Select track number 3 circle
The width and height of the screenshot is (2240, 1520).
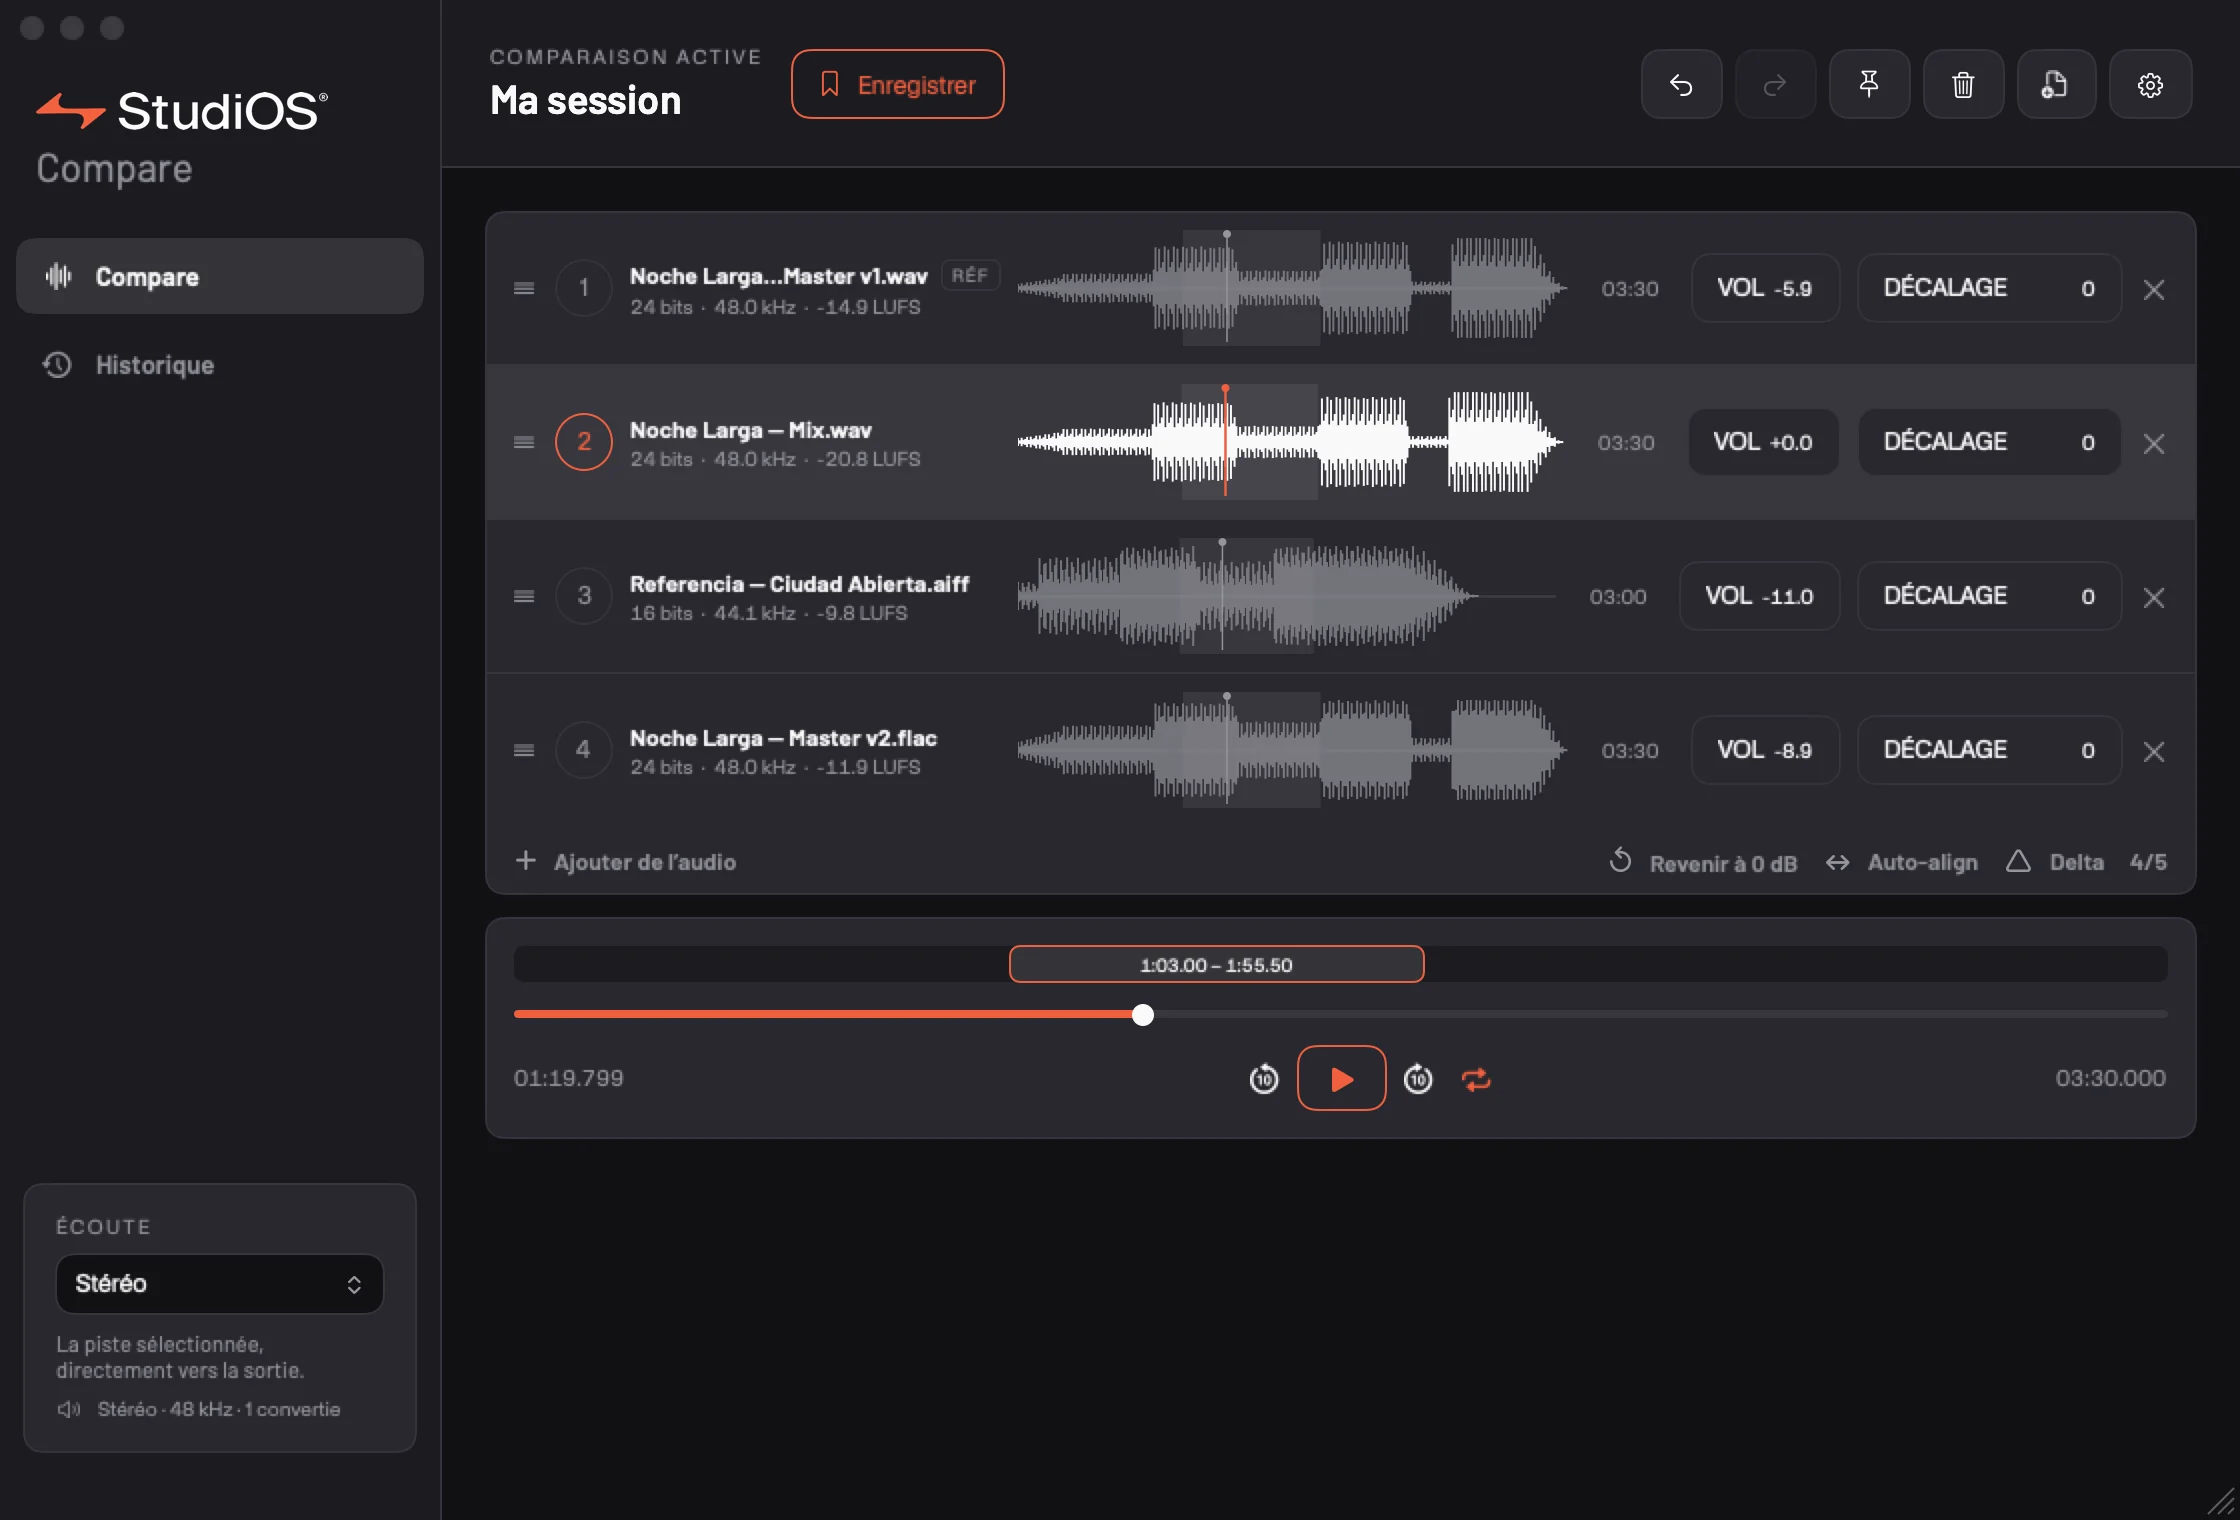[584, 596]
